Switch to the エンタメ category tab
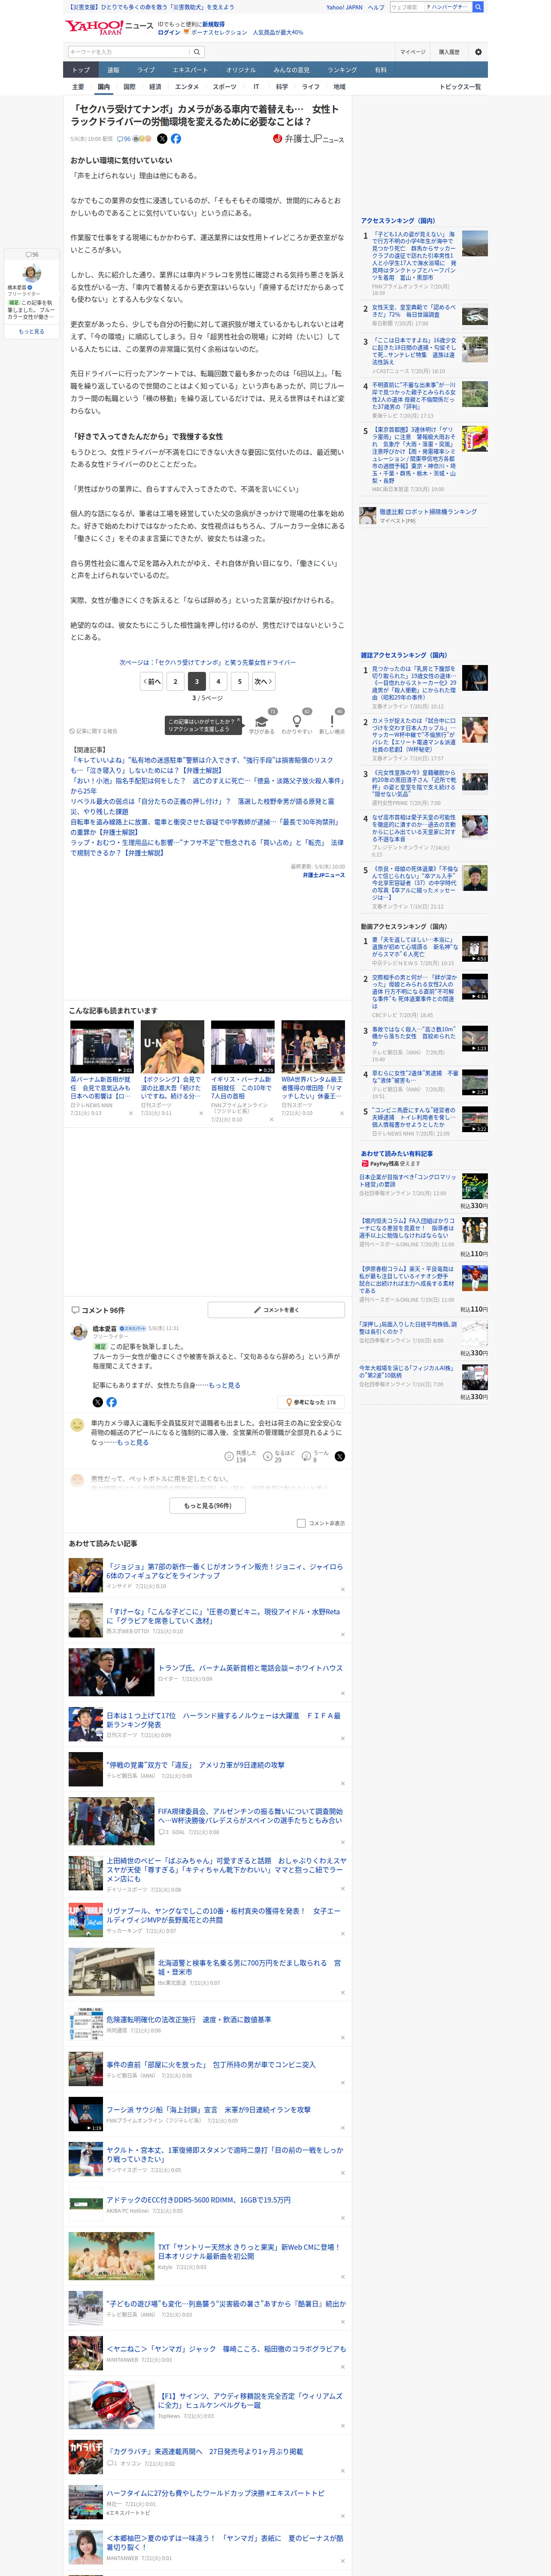The height and width of the screenshot is (2576, 551). click(187, 87)
